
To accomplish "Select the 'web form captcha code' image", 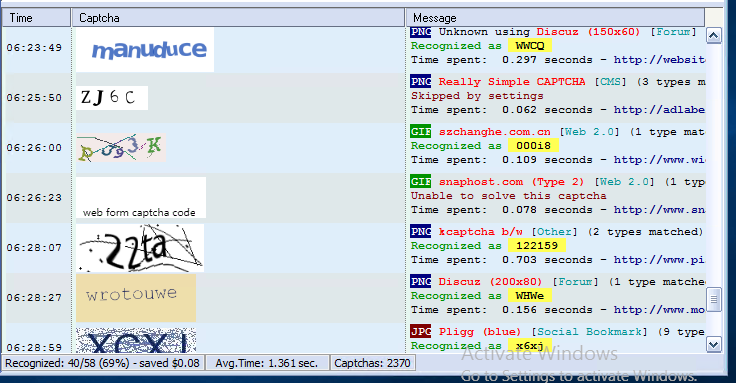I will 141,198.
